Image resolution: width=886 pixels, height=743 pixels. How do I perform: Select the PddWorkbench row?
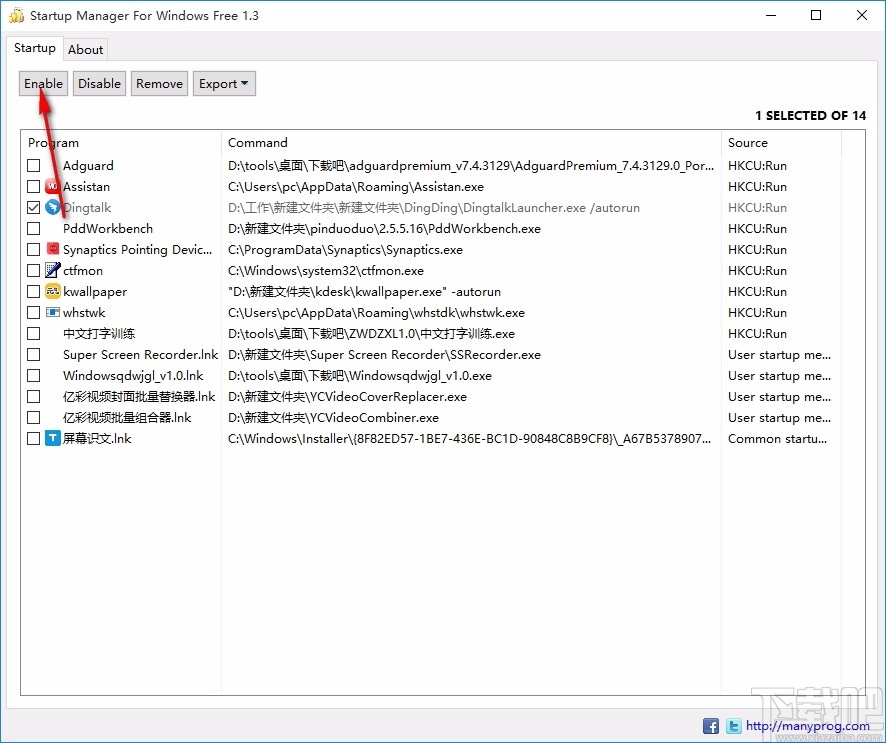(107, 228)
